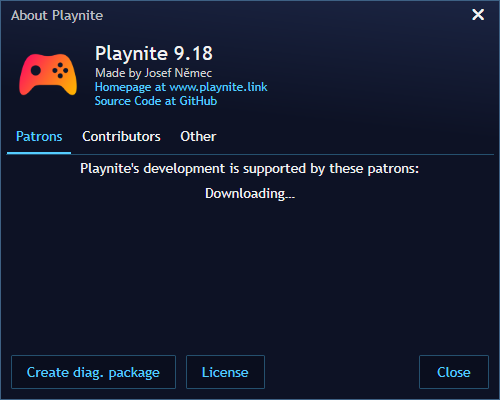Screen dimensions: 500x400
Task: Click the Made by Josef Němec text
Action: (x=153, y=73)
